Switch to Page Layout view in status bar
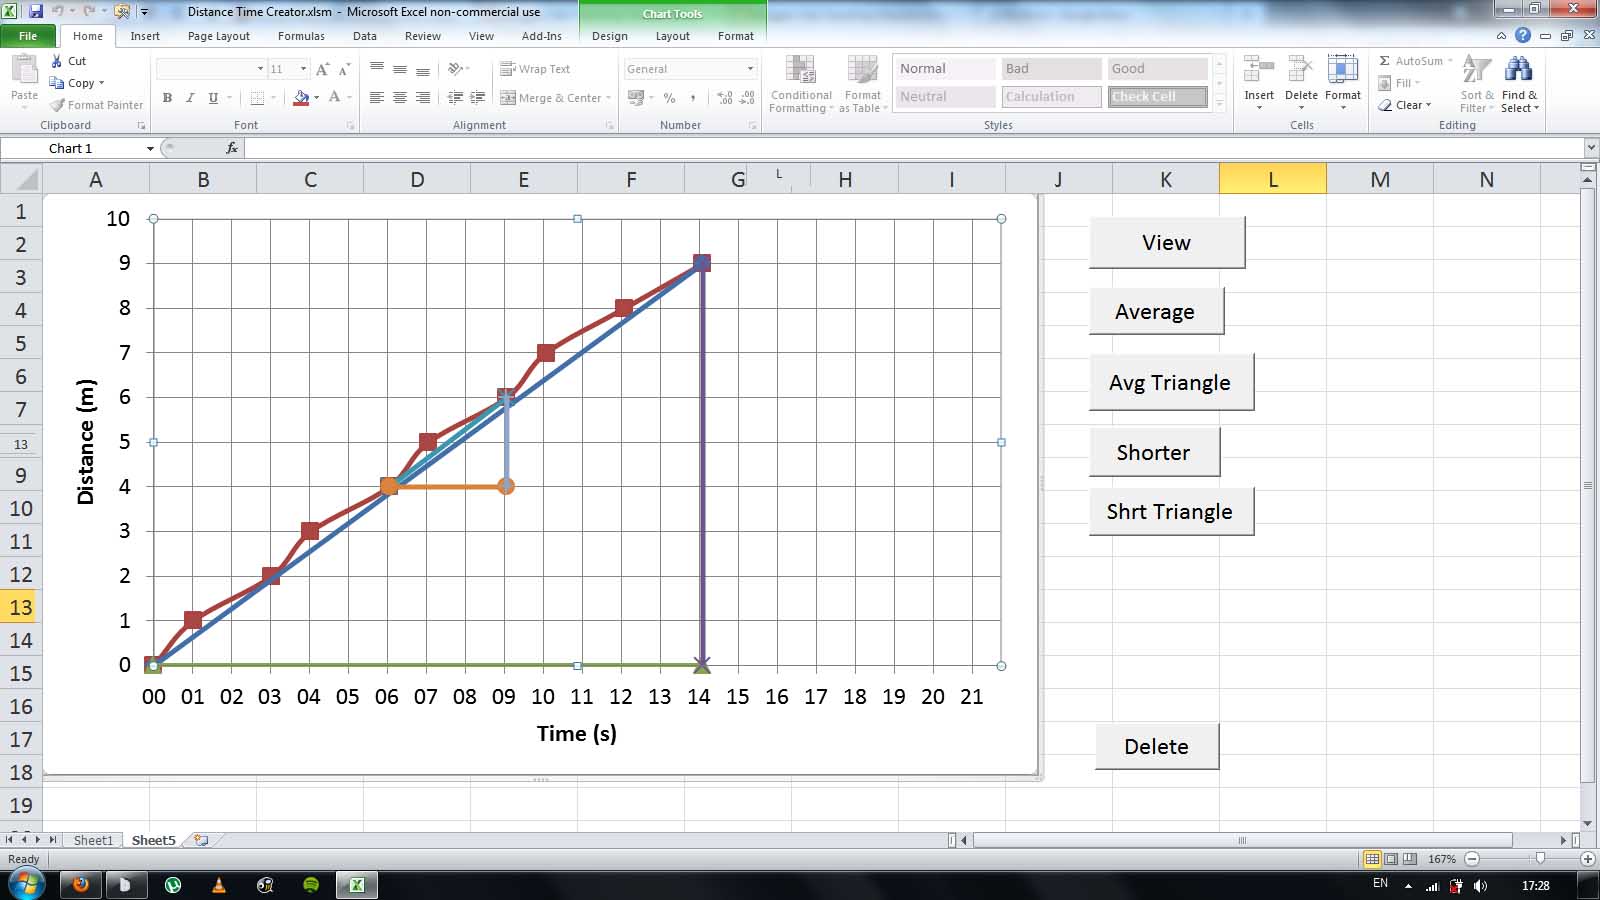 point(1391,859)
